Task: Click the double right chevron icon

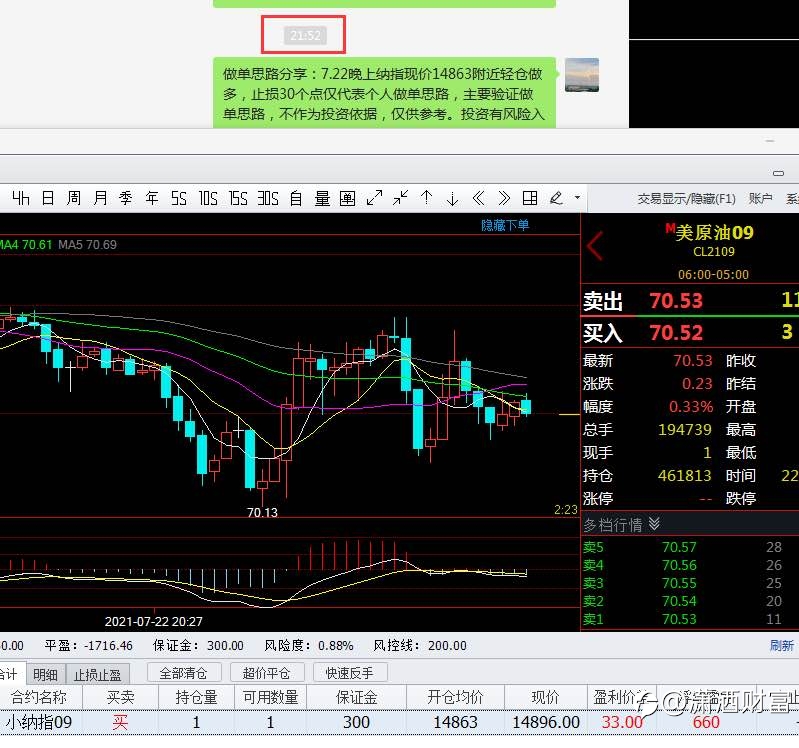Action: pos(504,198)
